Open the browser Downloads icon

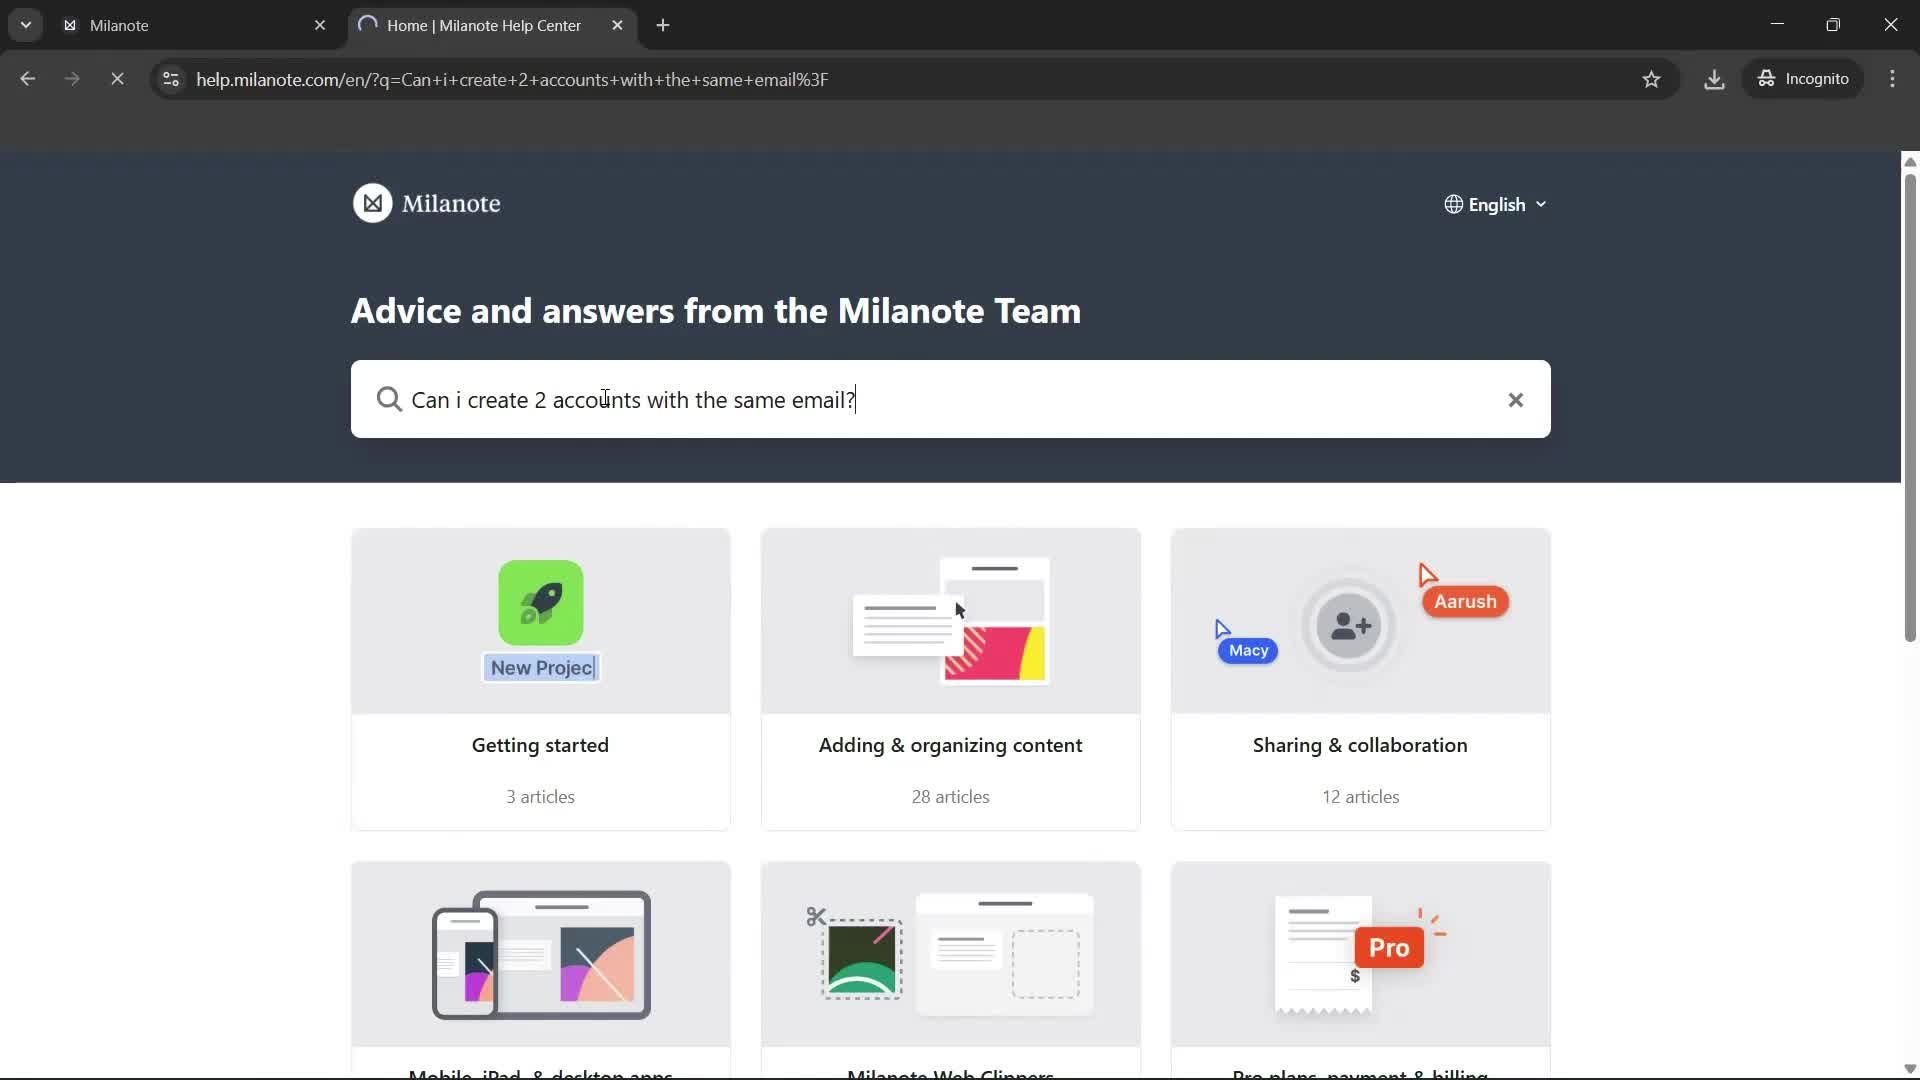(1714, 79)
